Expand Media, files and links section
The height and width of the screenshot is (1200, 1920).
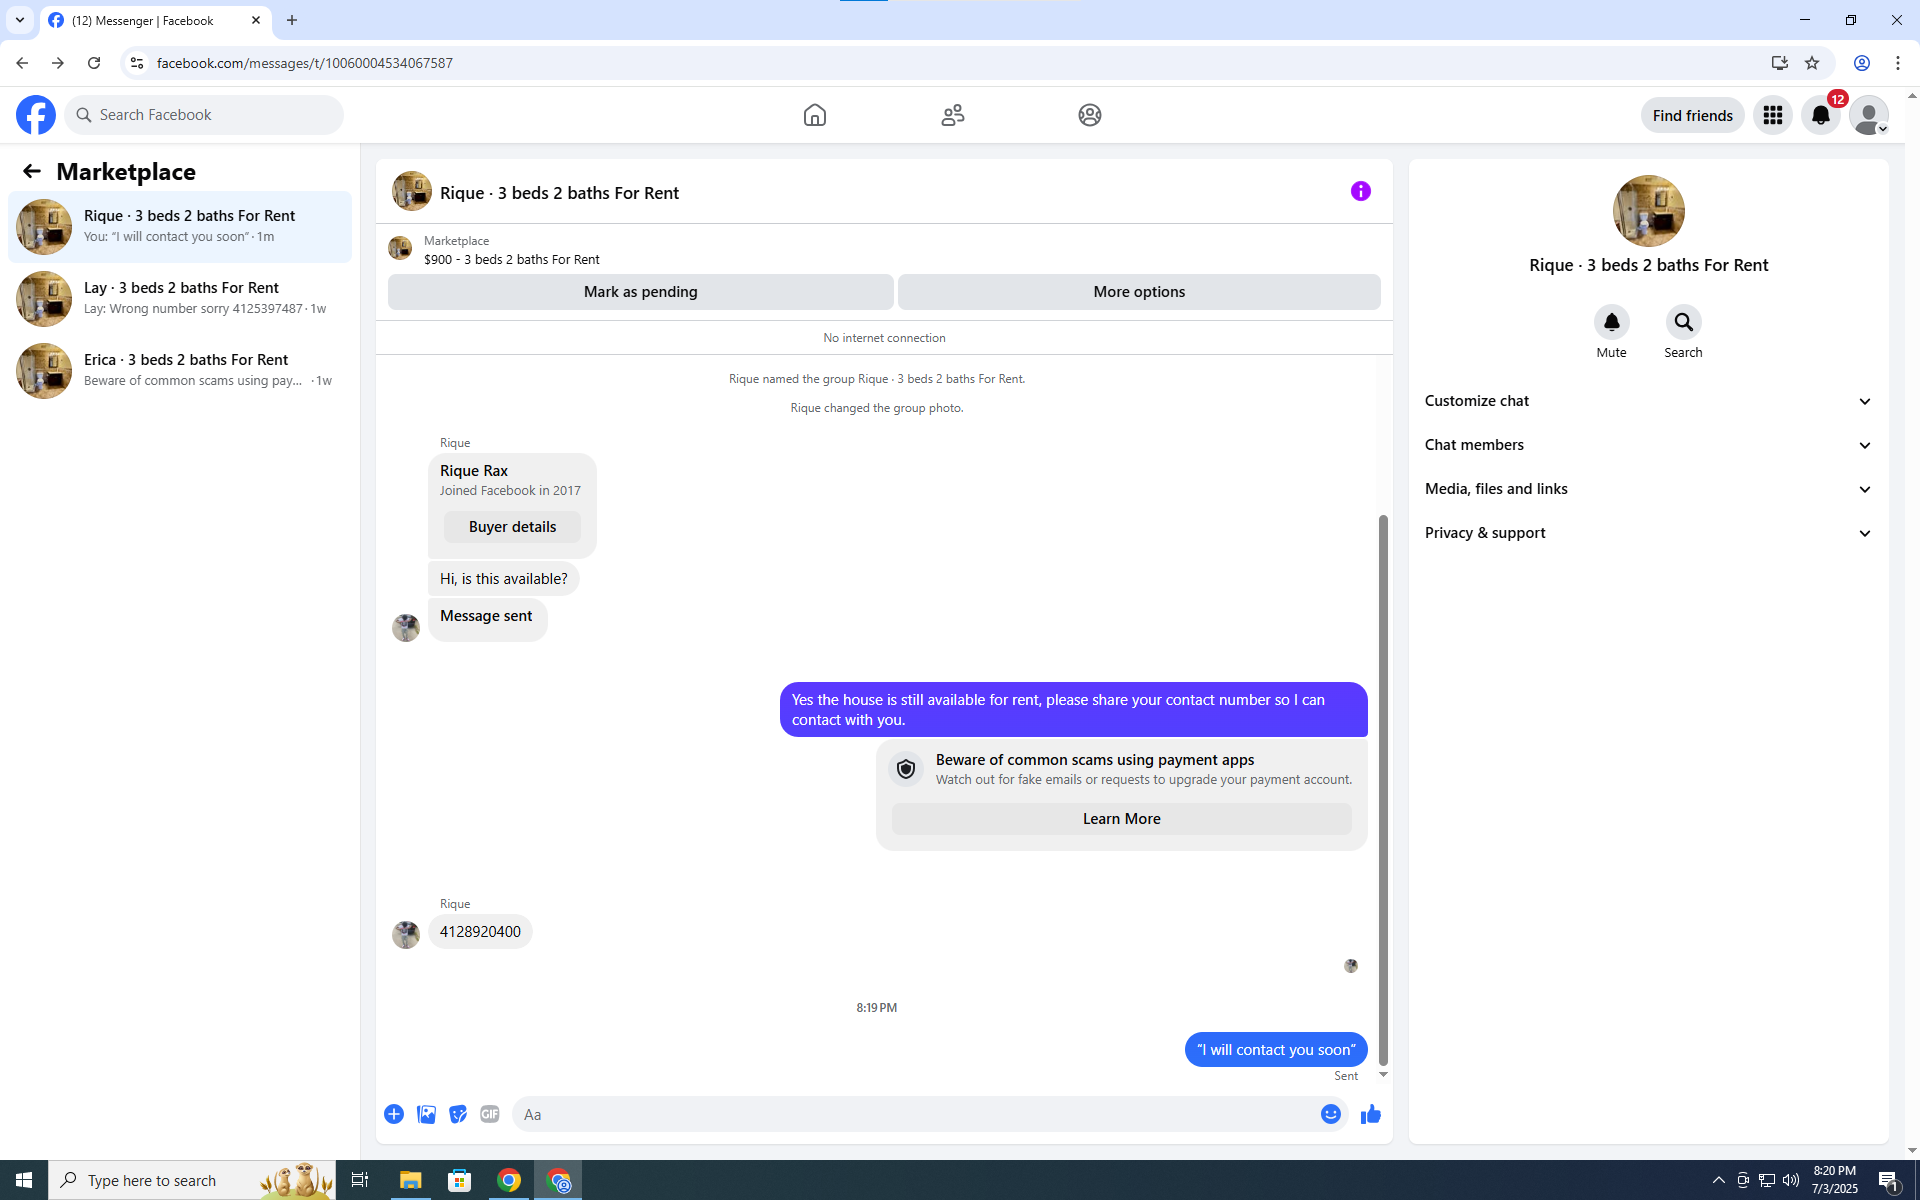coord(1648,489)
